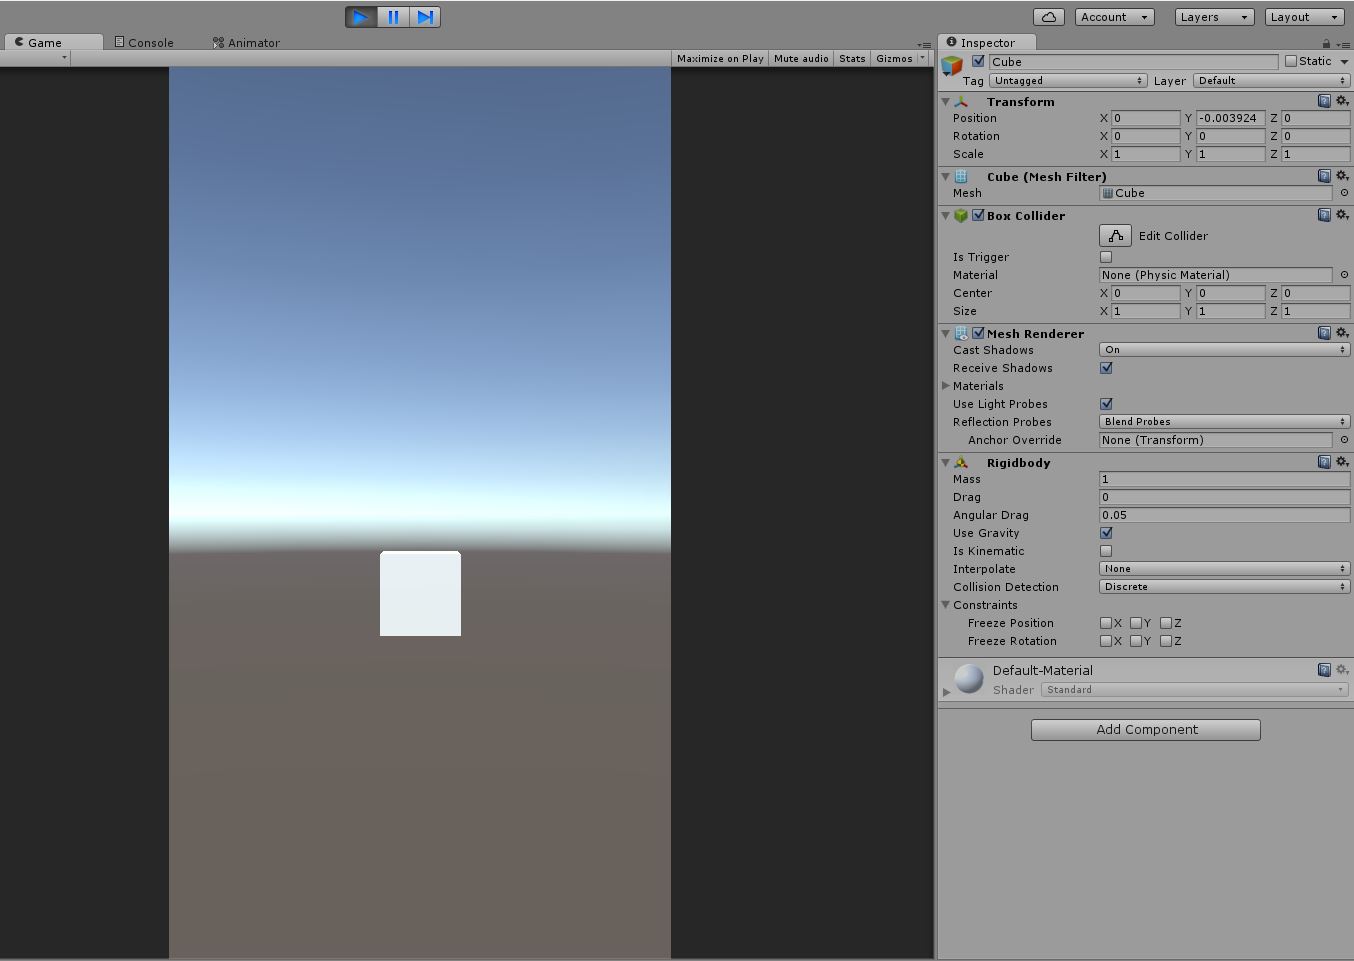Viewport: 1354px width, 961px height.
Task: Open the Transform help icon
Action: coord(1324,101)
